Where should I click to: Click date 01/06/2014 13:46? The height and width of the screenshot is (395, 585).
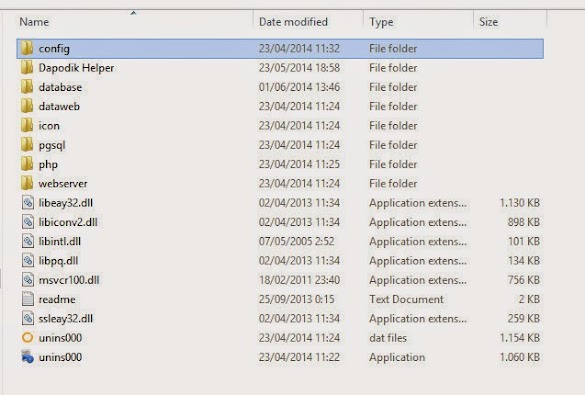tap(300, 87)
